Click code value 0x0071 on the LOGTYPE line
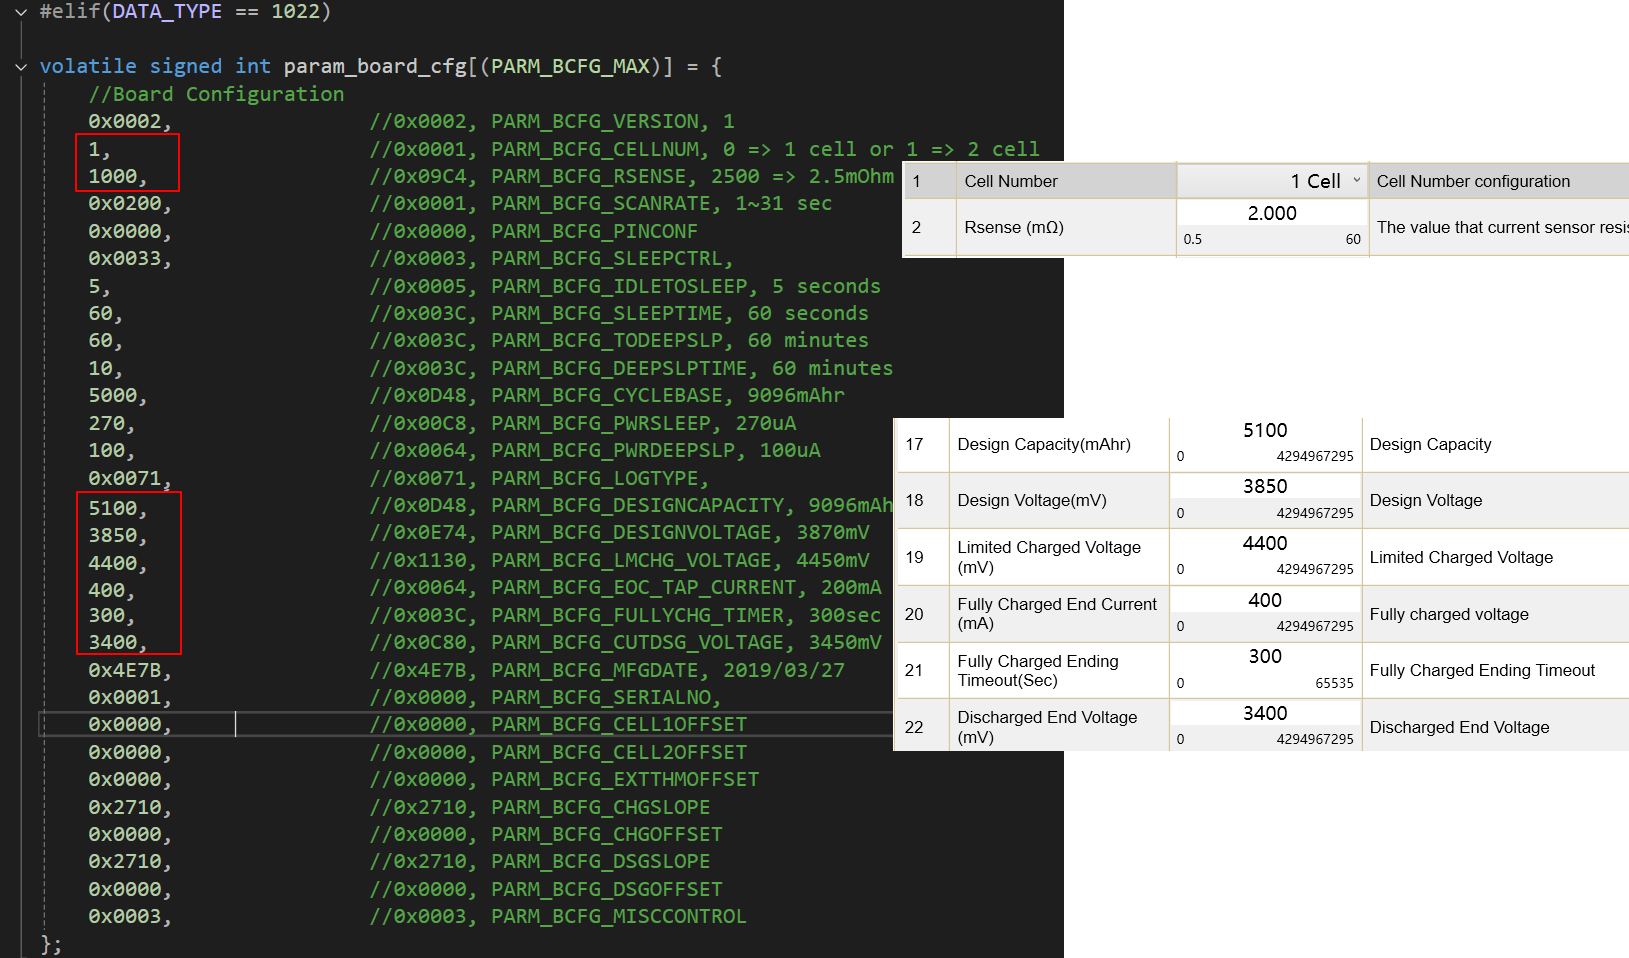1629x958 pixels. (x=124, y=478)
